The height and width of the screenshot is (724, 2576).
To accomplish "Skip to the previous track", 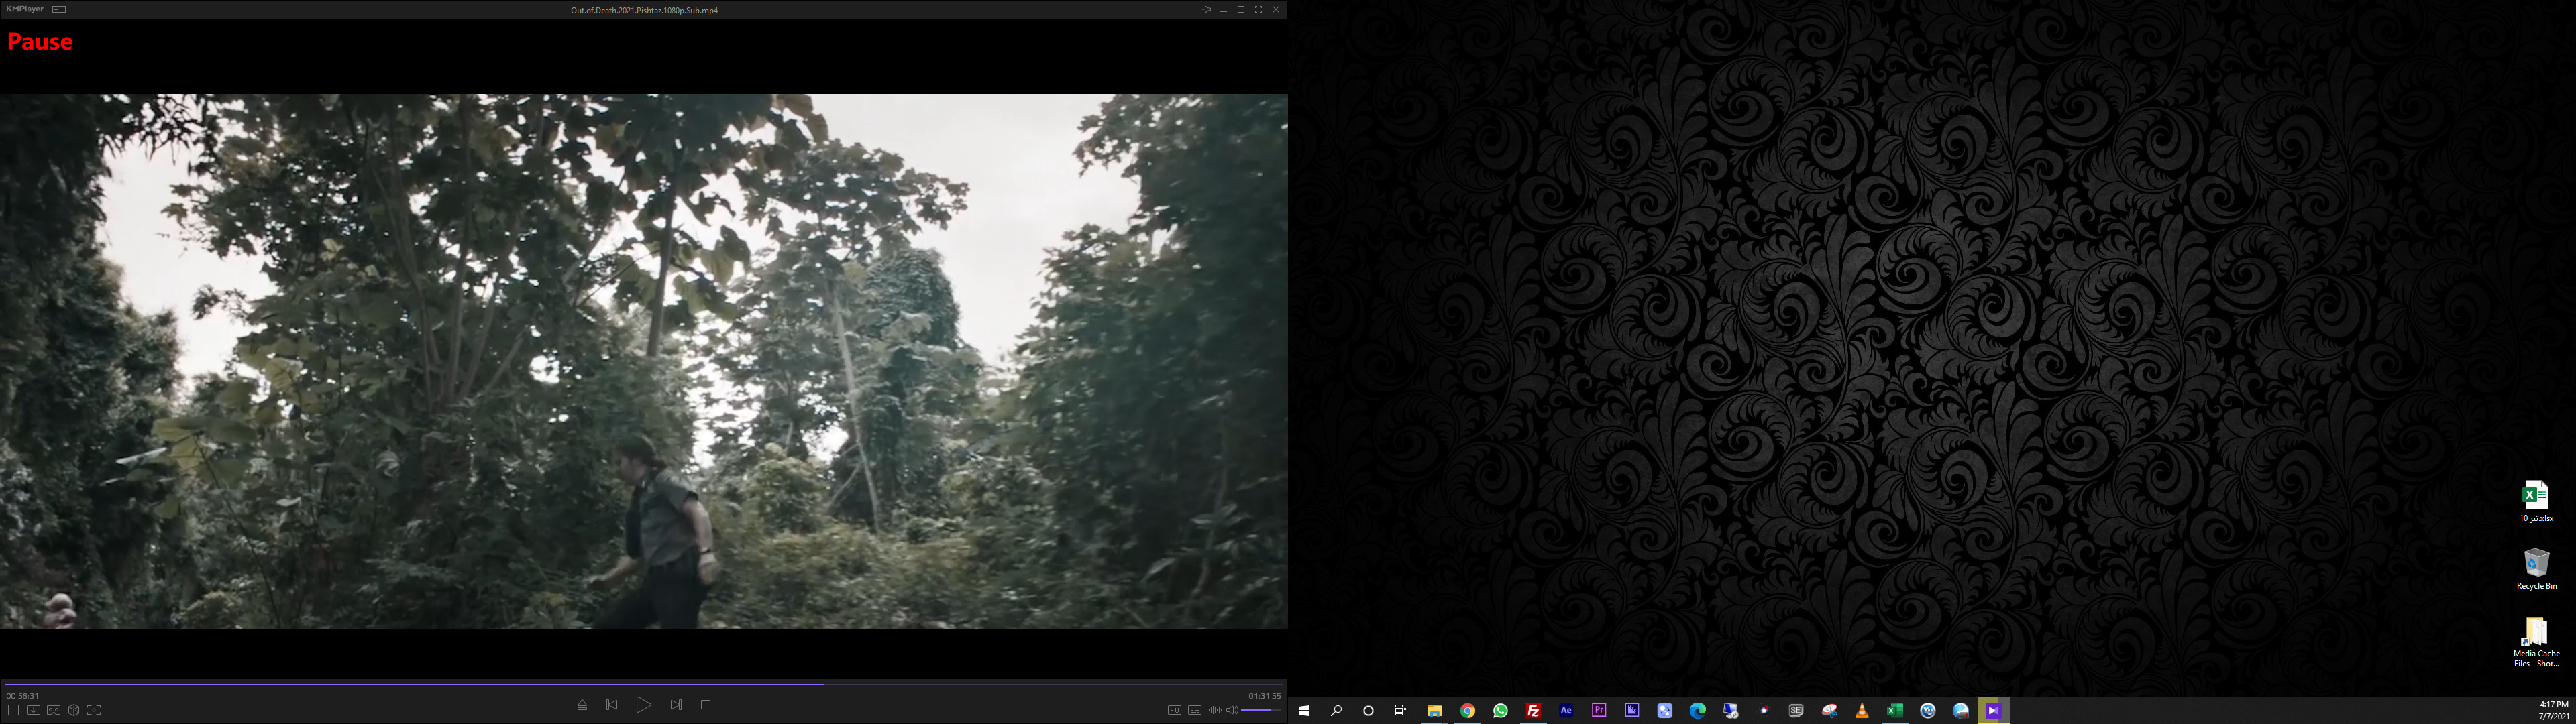I will pos(612,705).
